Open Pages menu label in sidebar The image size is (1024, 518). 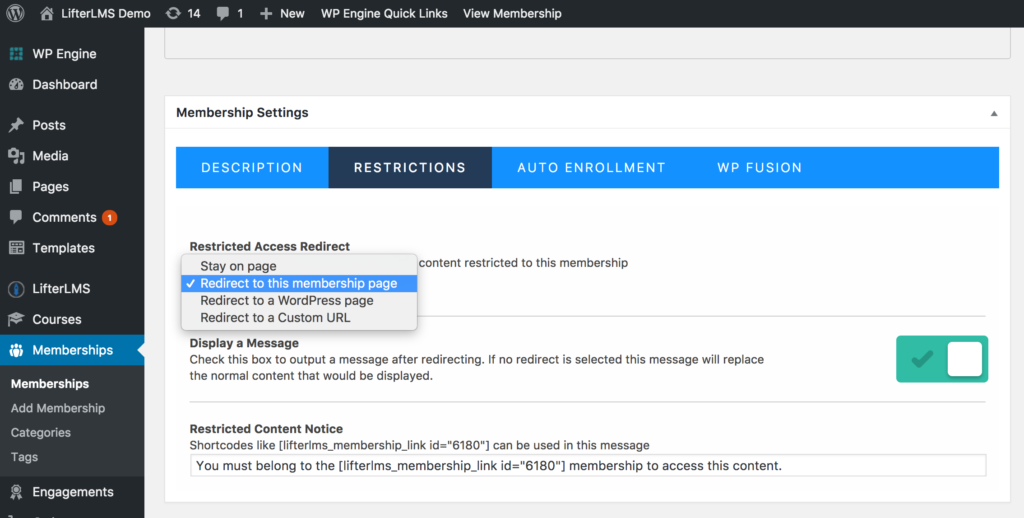coord(50,186)
